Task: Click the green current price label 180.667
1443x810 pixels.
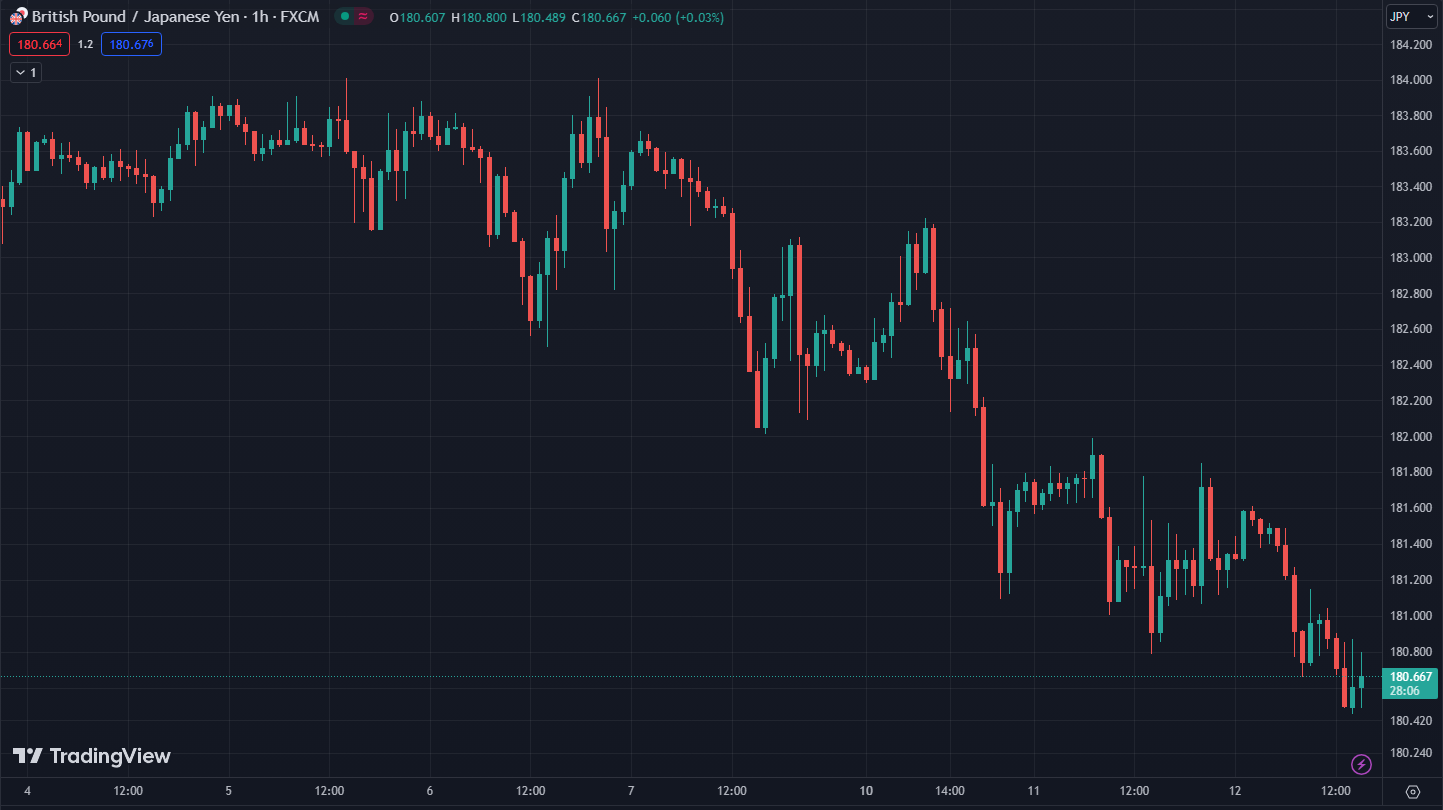Action: click(x=1410, y=677)
